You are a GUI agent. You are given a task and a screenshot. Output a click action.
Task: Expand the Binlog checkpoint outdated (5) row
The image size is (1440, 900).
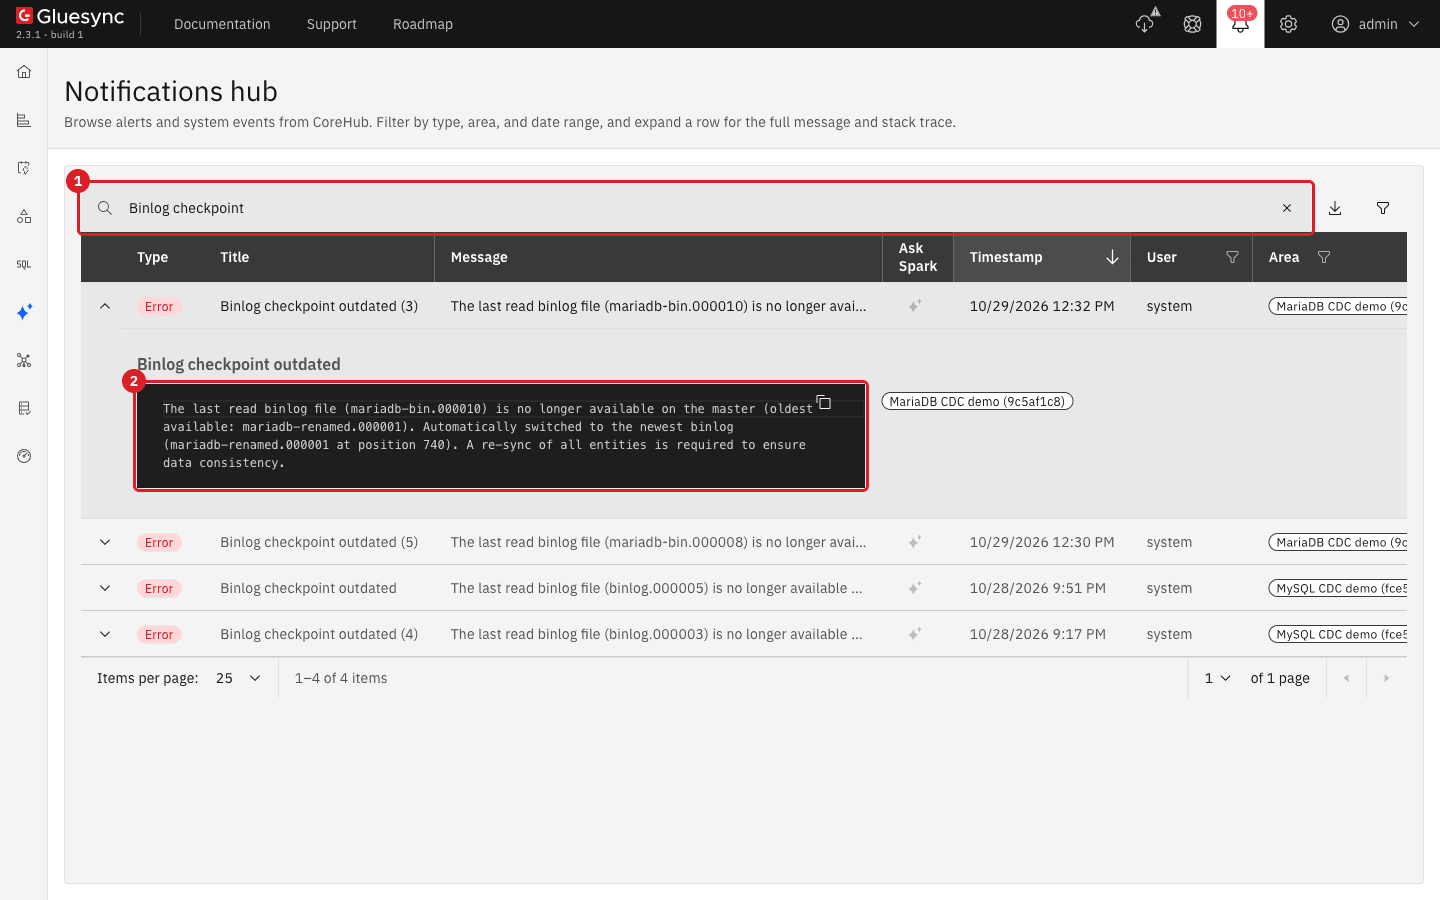pyautogui.click(x=105, y=542)
